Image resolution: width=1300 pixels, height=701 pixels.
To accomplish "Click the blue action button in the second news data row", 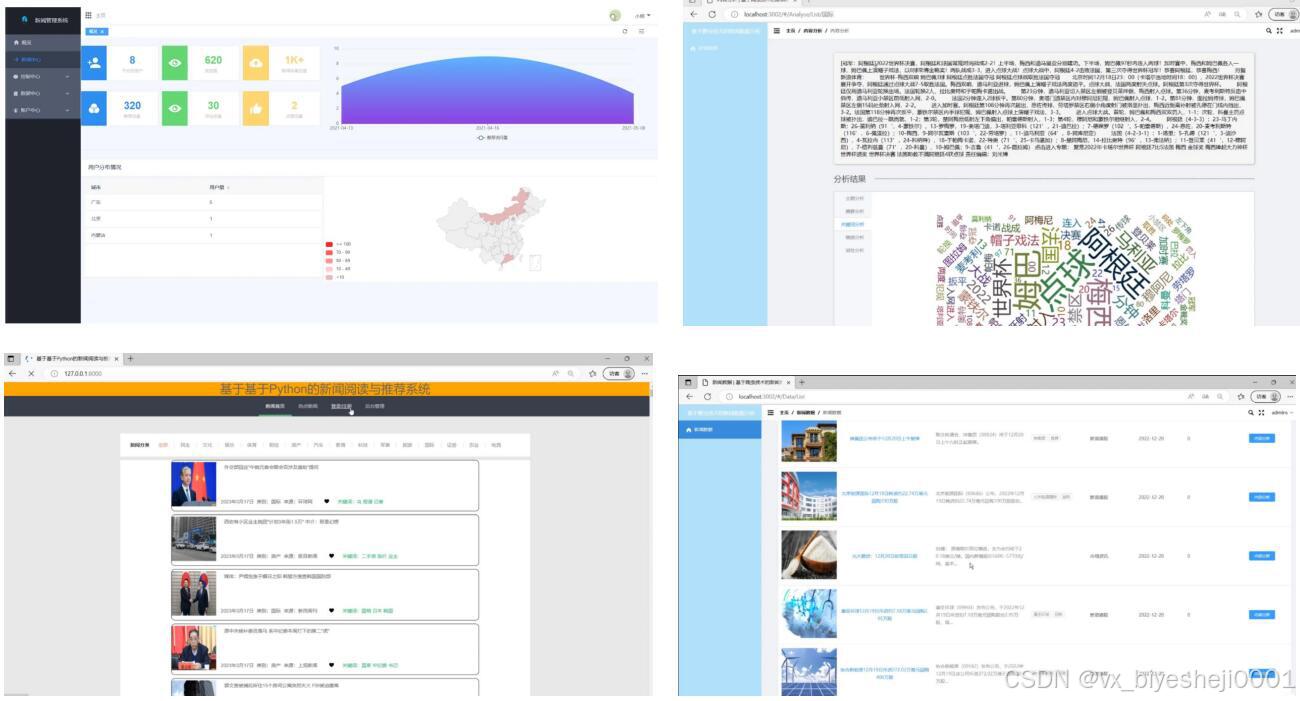I will pyautogui.click(x=1261, y=496).
